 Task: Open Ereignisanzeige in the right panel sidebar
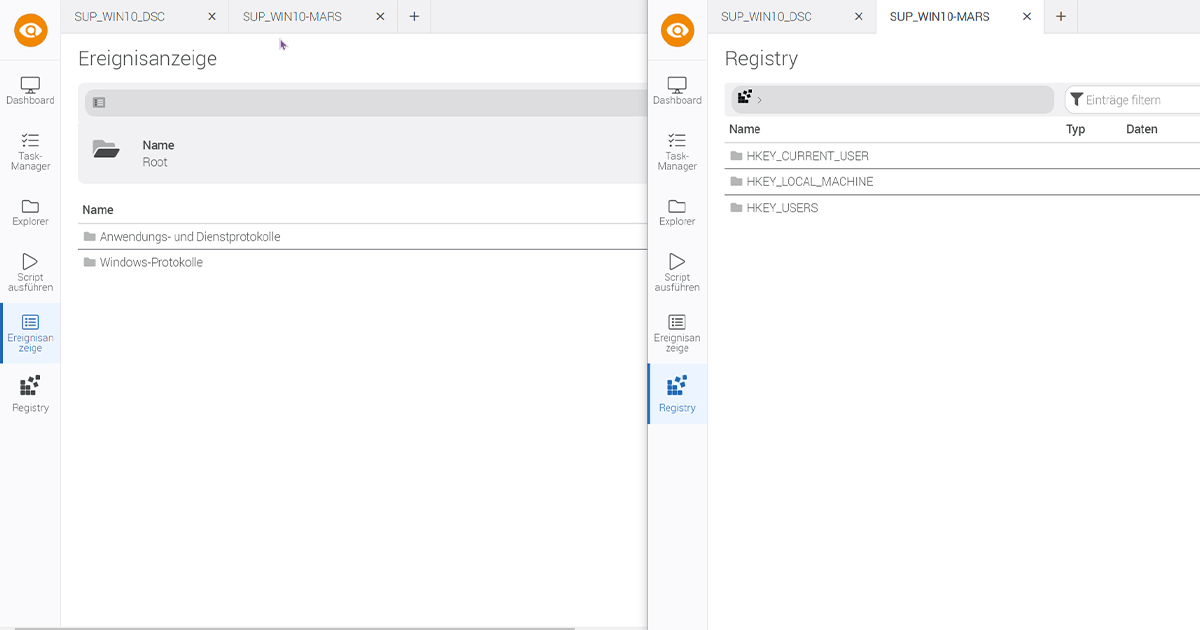(x=677, y=332)
